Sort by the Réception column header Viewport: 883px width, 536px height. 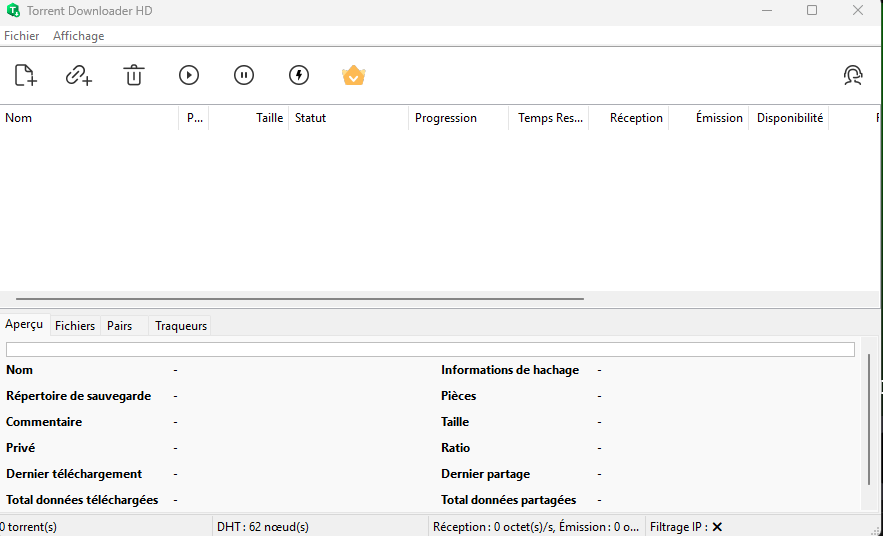coord(628,118)
